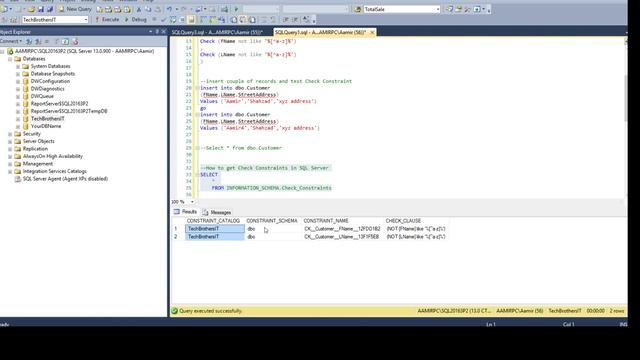The image size is (640, 360).
Task: Click the Cut scissors icon
Action: pyautogui.click(x=139, y=9)
